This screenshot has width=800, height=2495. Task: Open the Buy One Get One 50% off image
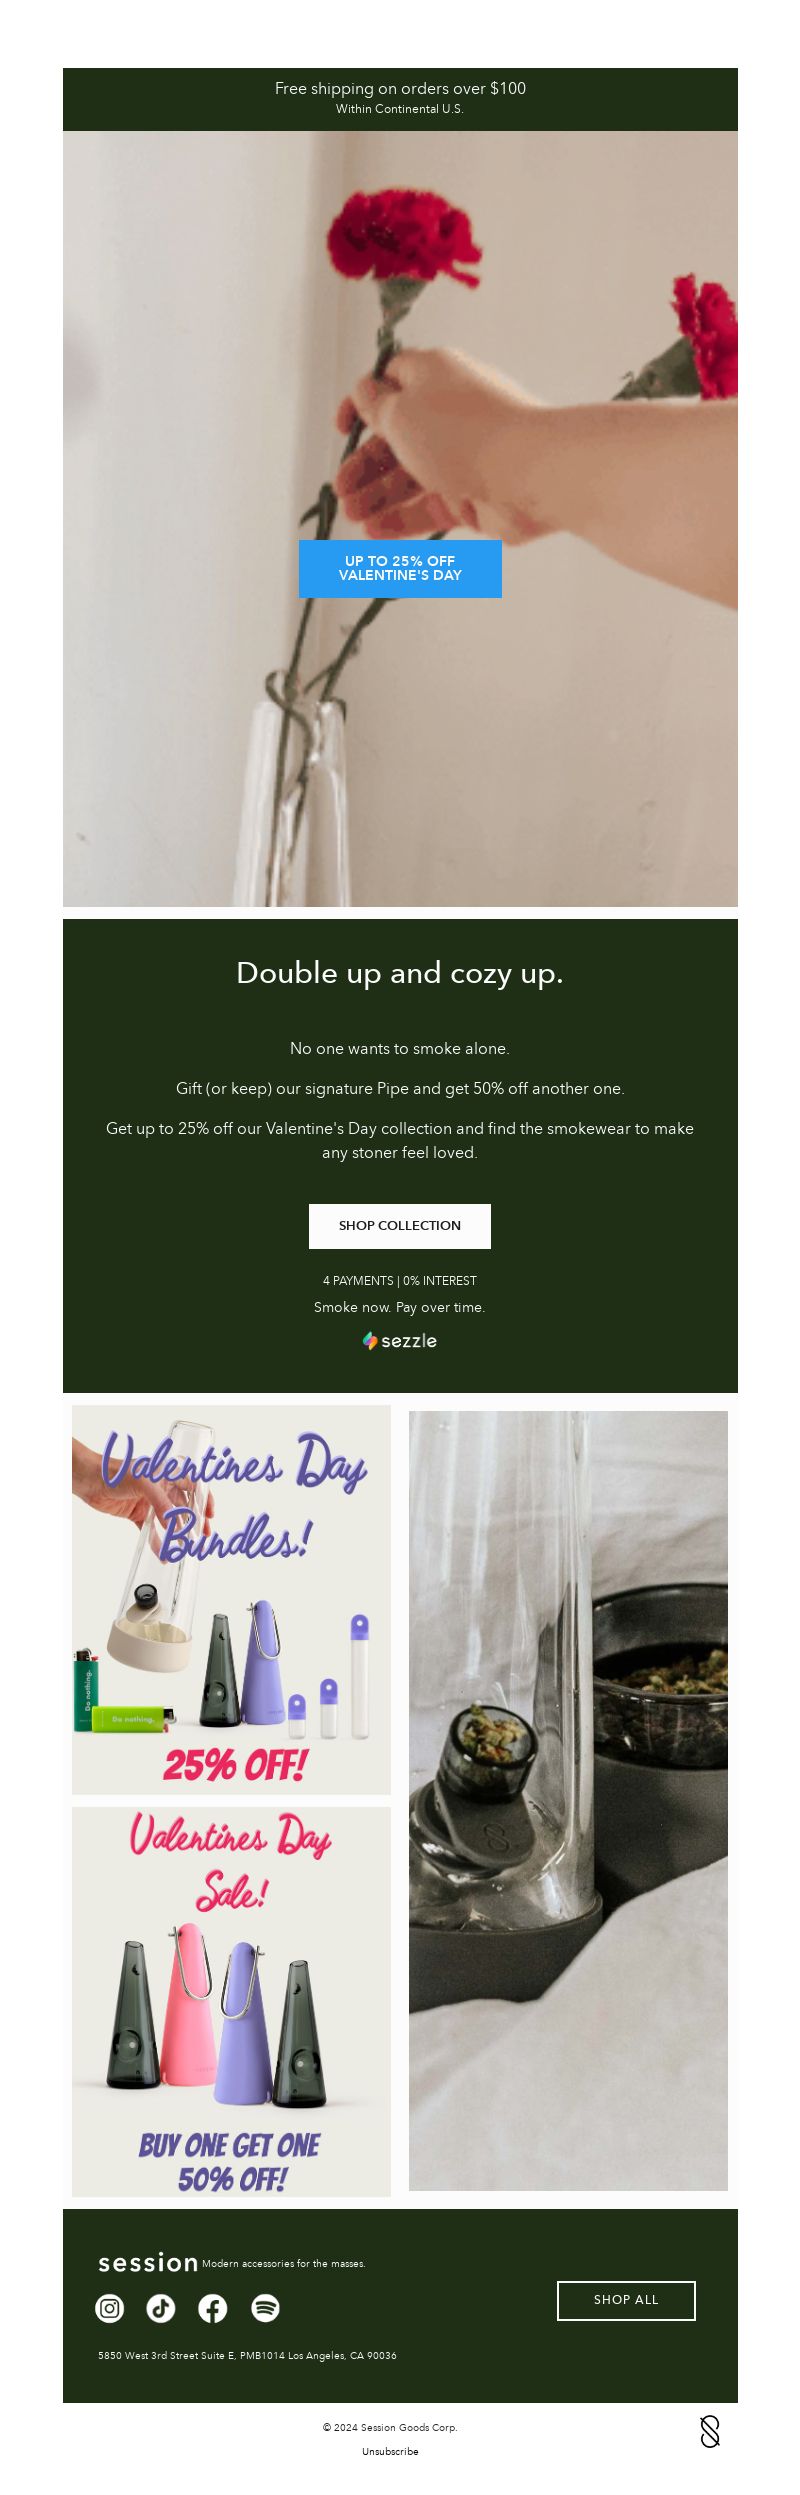(231, 2001)
